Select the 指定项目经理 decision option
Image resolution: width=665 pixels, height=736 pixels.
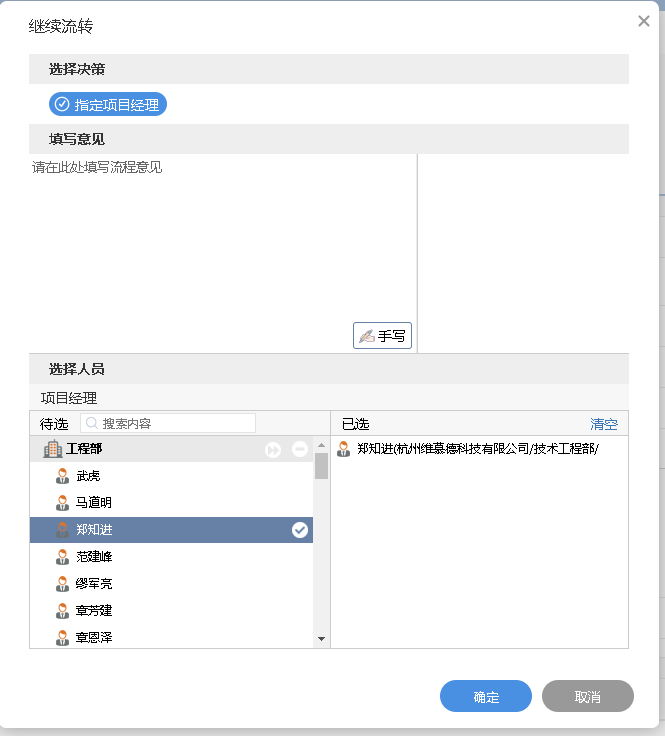click(108, 104)
